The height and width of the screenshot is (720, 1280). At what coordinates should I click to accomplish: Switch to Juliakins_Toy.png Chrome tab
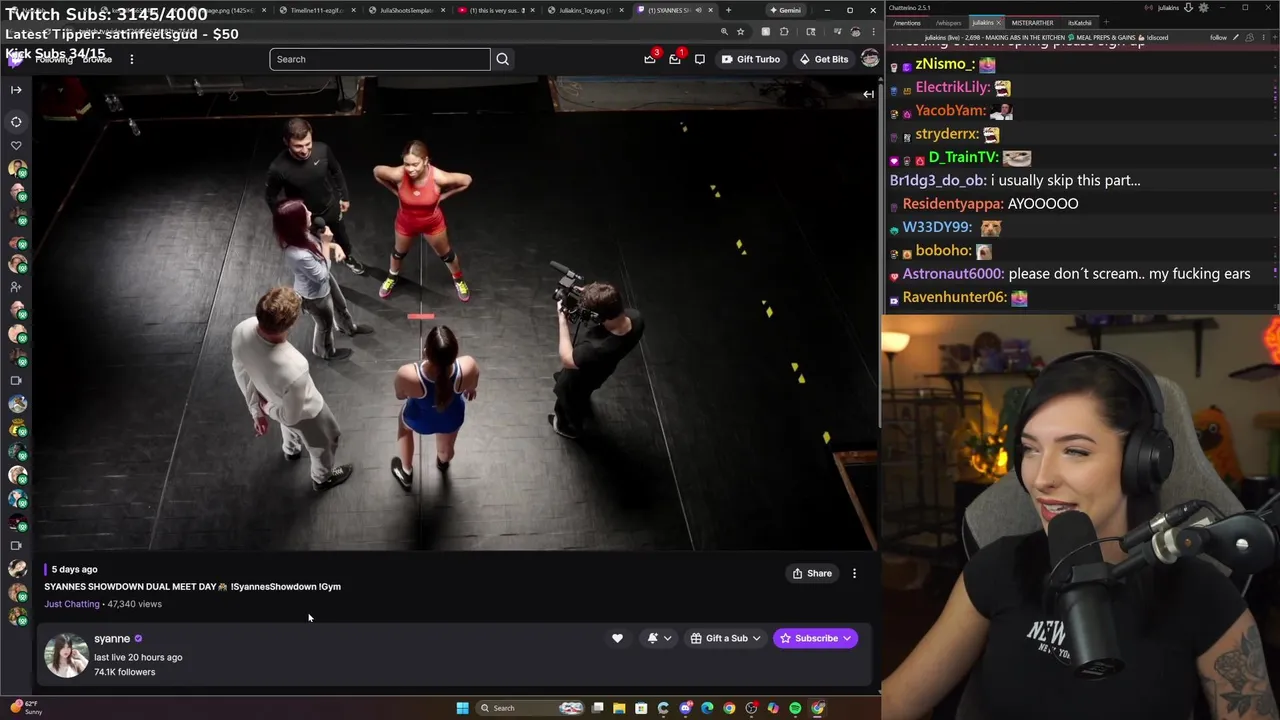pos(584,10)
